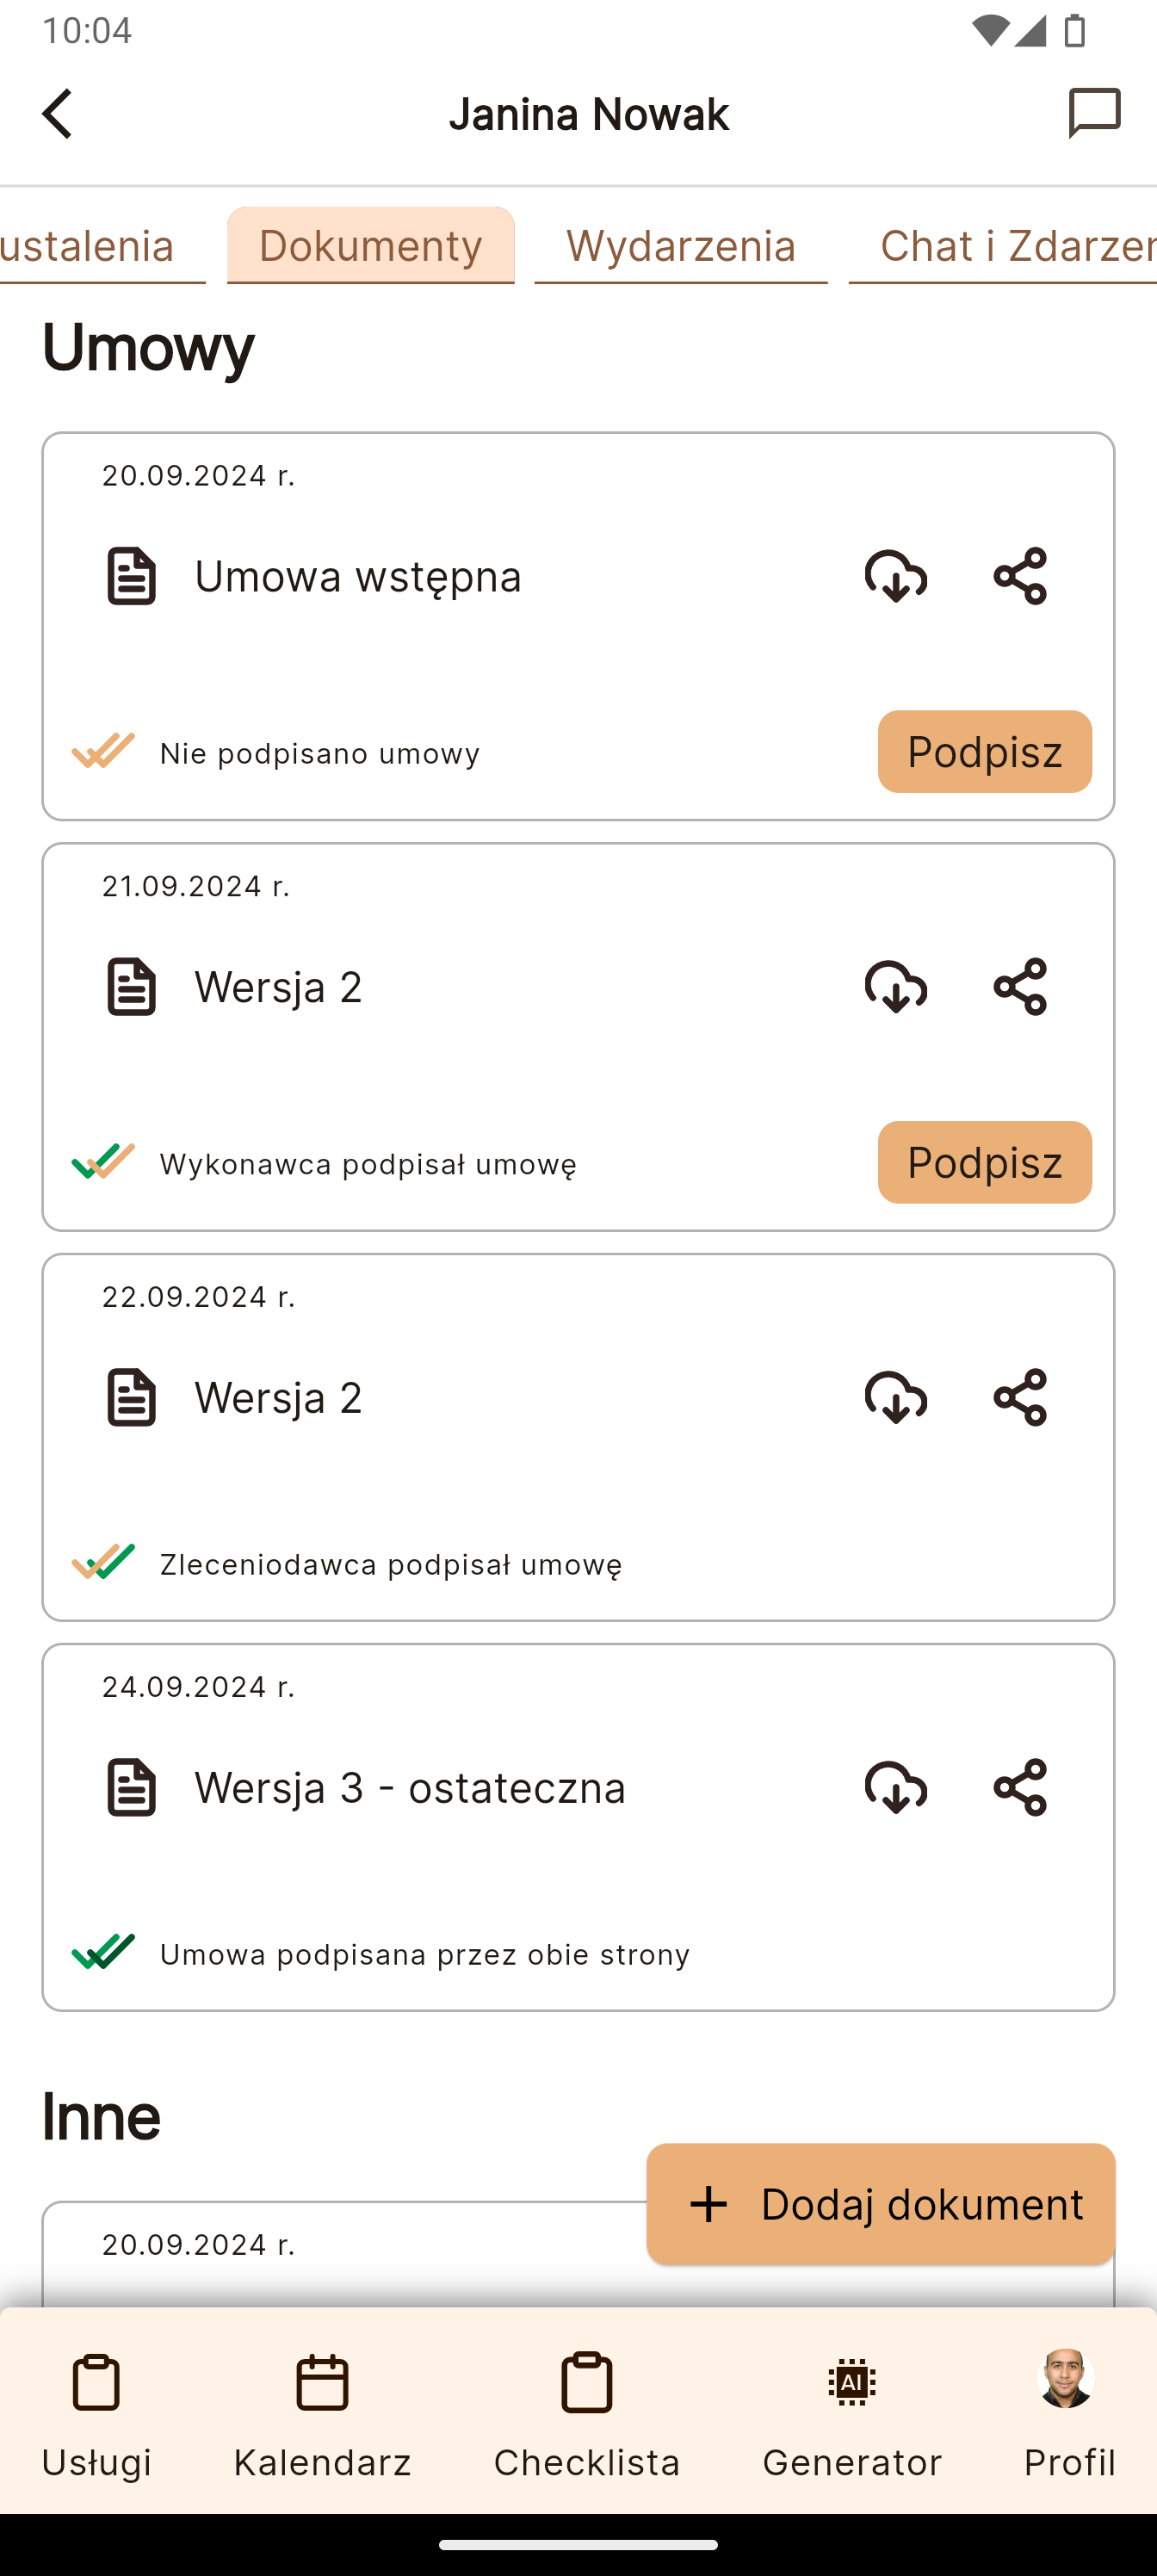Share Wersja 2 dated 22.09.2024
Screen dimensions: 1157x2576
1020,1397
